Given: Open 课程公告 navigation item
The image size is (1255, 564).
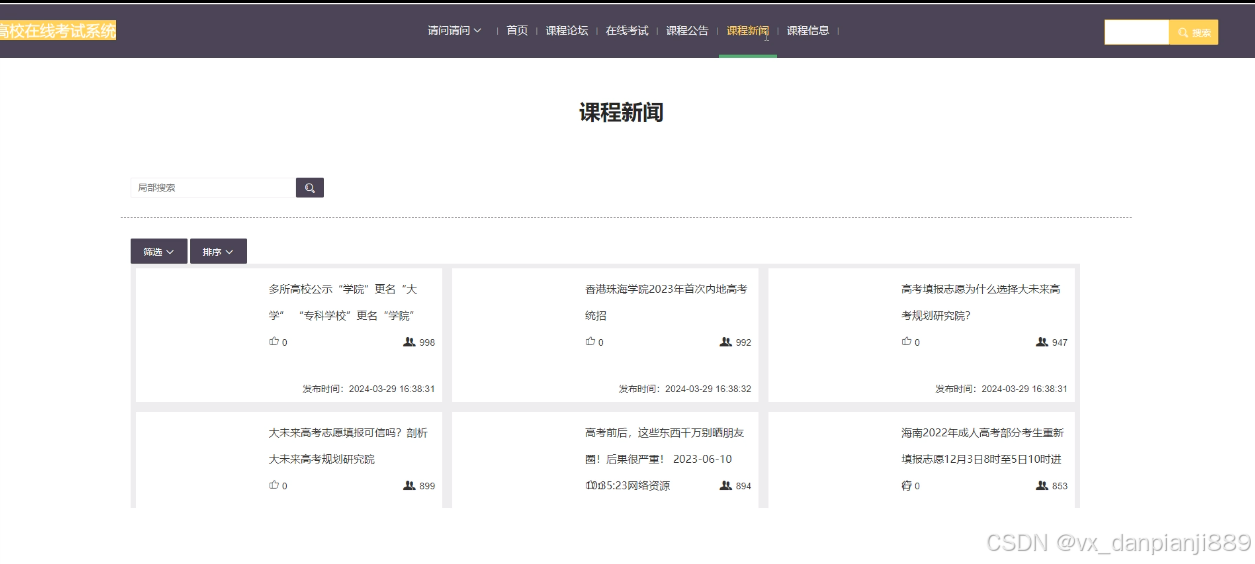Looking at the screenshot, I should coord(687,31).
